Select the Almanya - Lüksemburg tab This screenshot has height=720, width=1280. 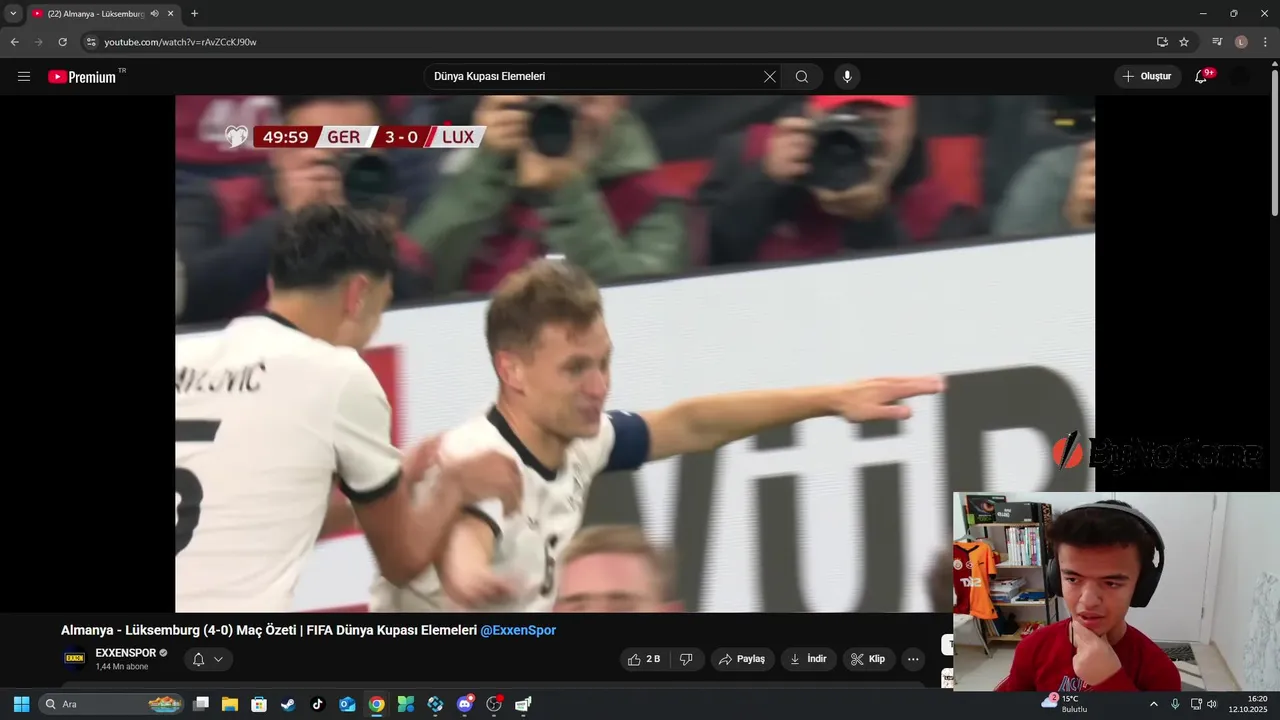(96, 14)
